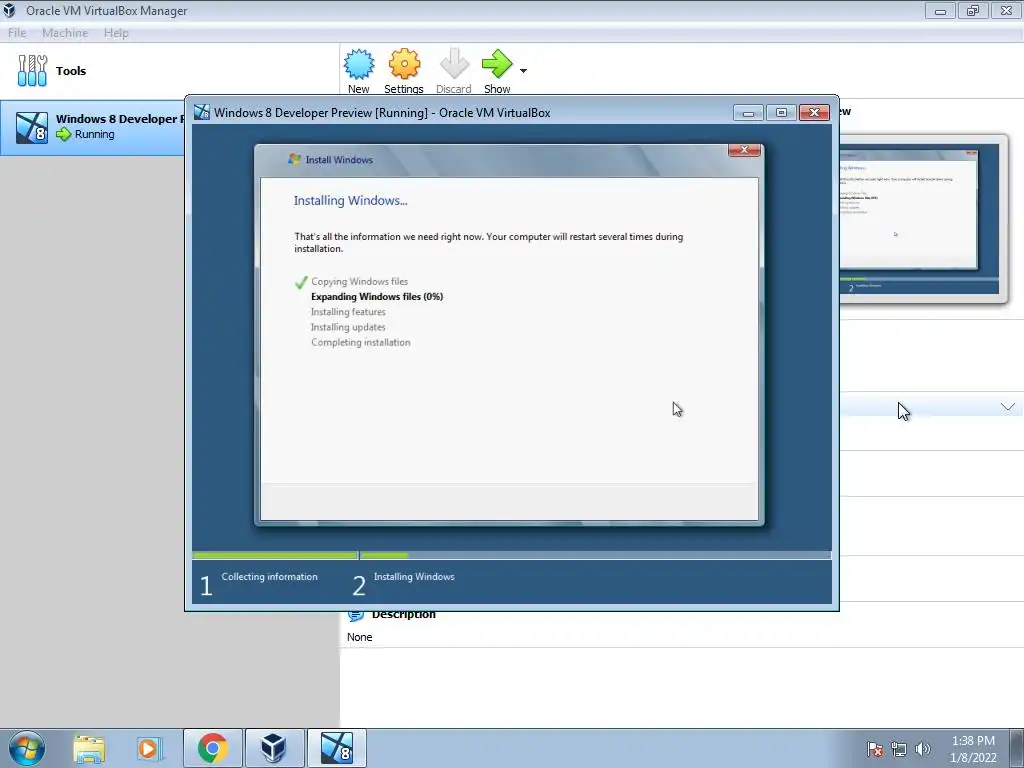Click the network tray icon
Image resolution: width=1024 pixels, height=768 pixels.
[x=899, y=749]
